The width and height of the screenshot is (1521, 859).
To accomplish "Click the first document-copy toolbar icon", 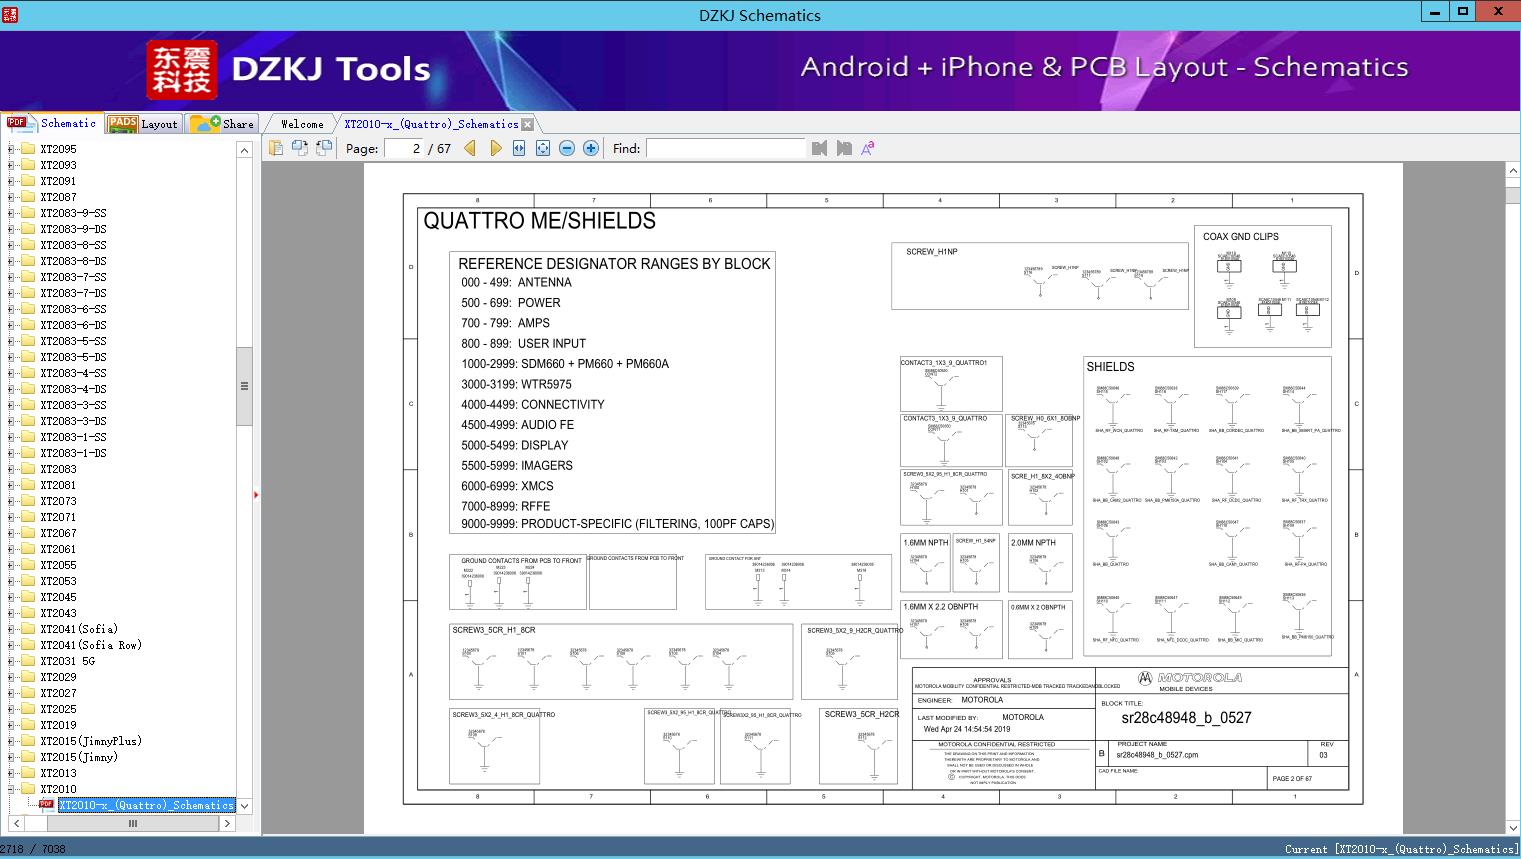I will [x=276, y=148].
